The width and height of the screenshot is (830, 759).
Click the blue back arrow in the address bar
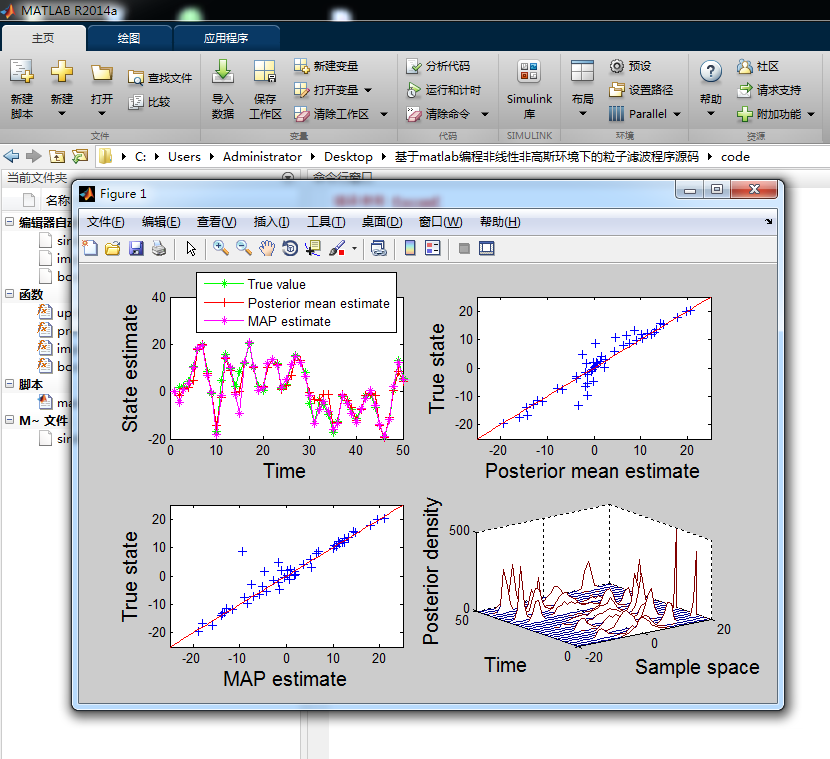[11, 156]
